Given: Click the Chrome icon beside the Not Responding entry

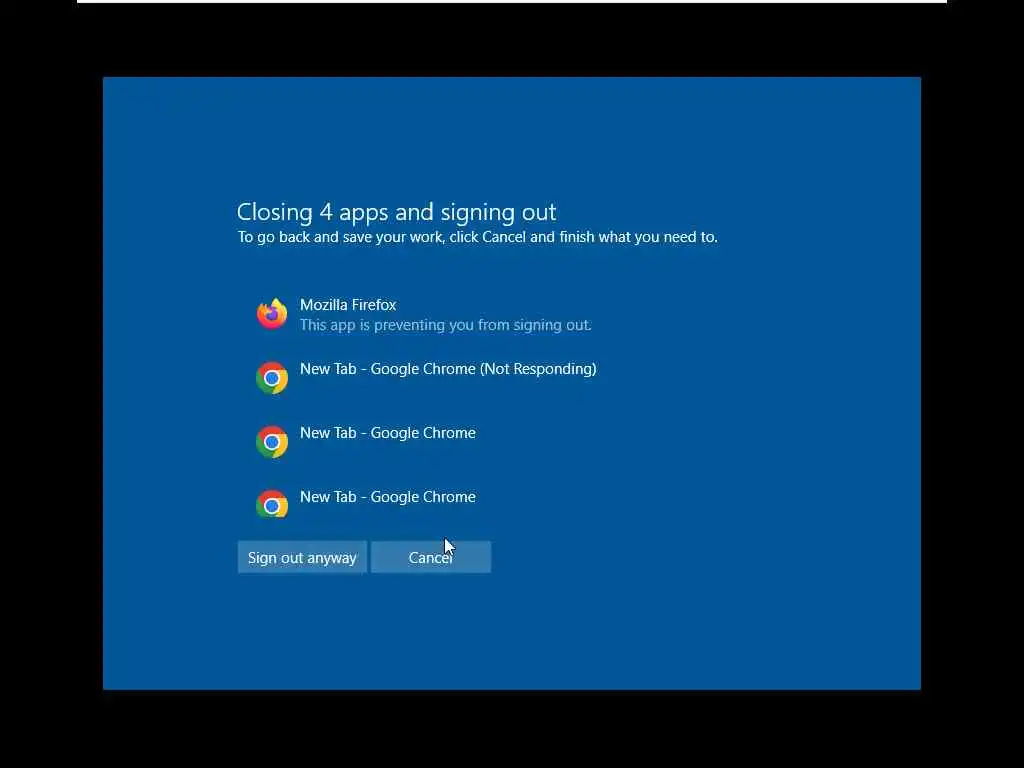Looking at the screenshot, I should (272, 378).
